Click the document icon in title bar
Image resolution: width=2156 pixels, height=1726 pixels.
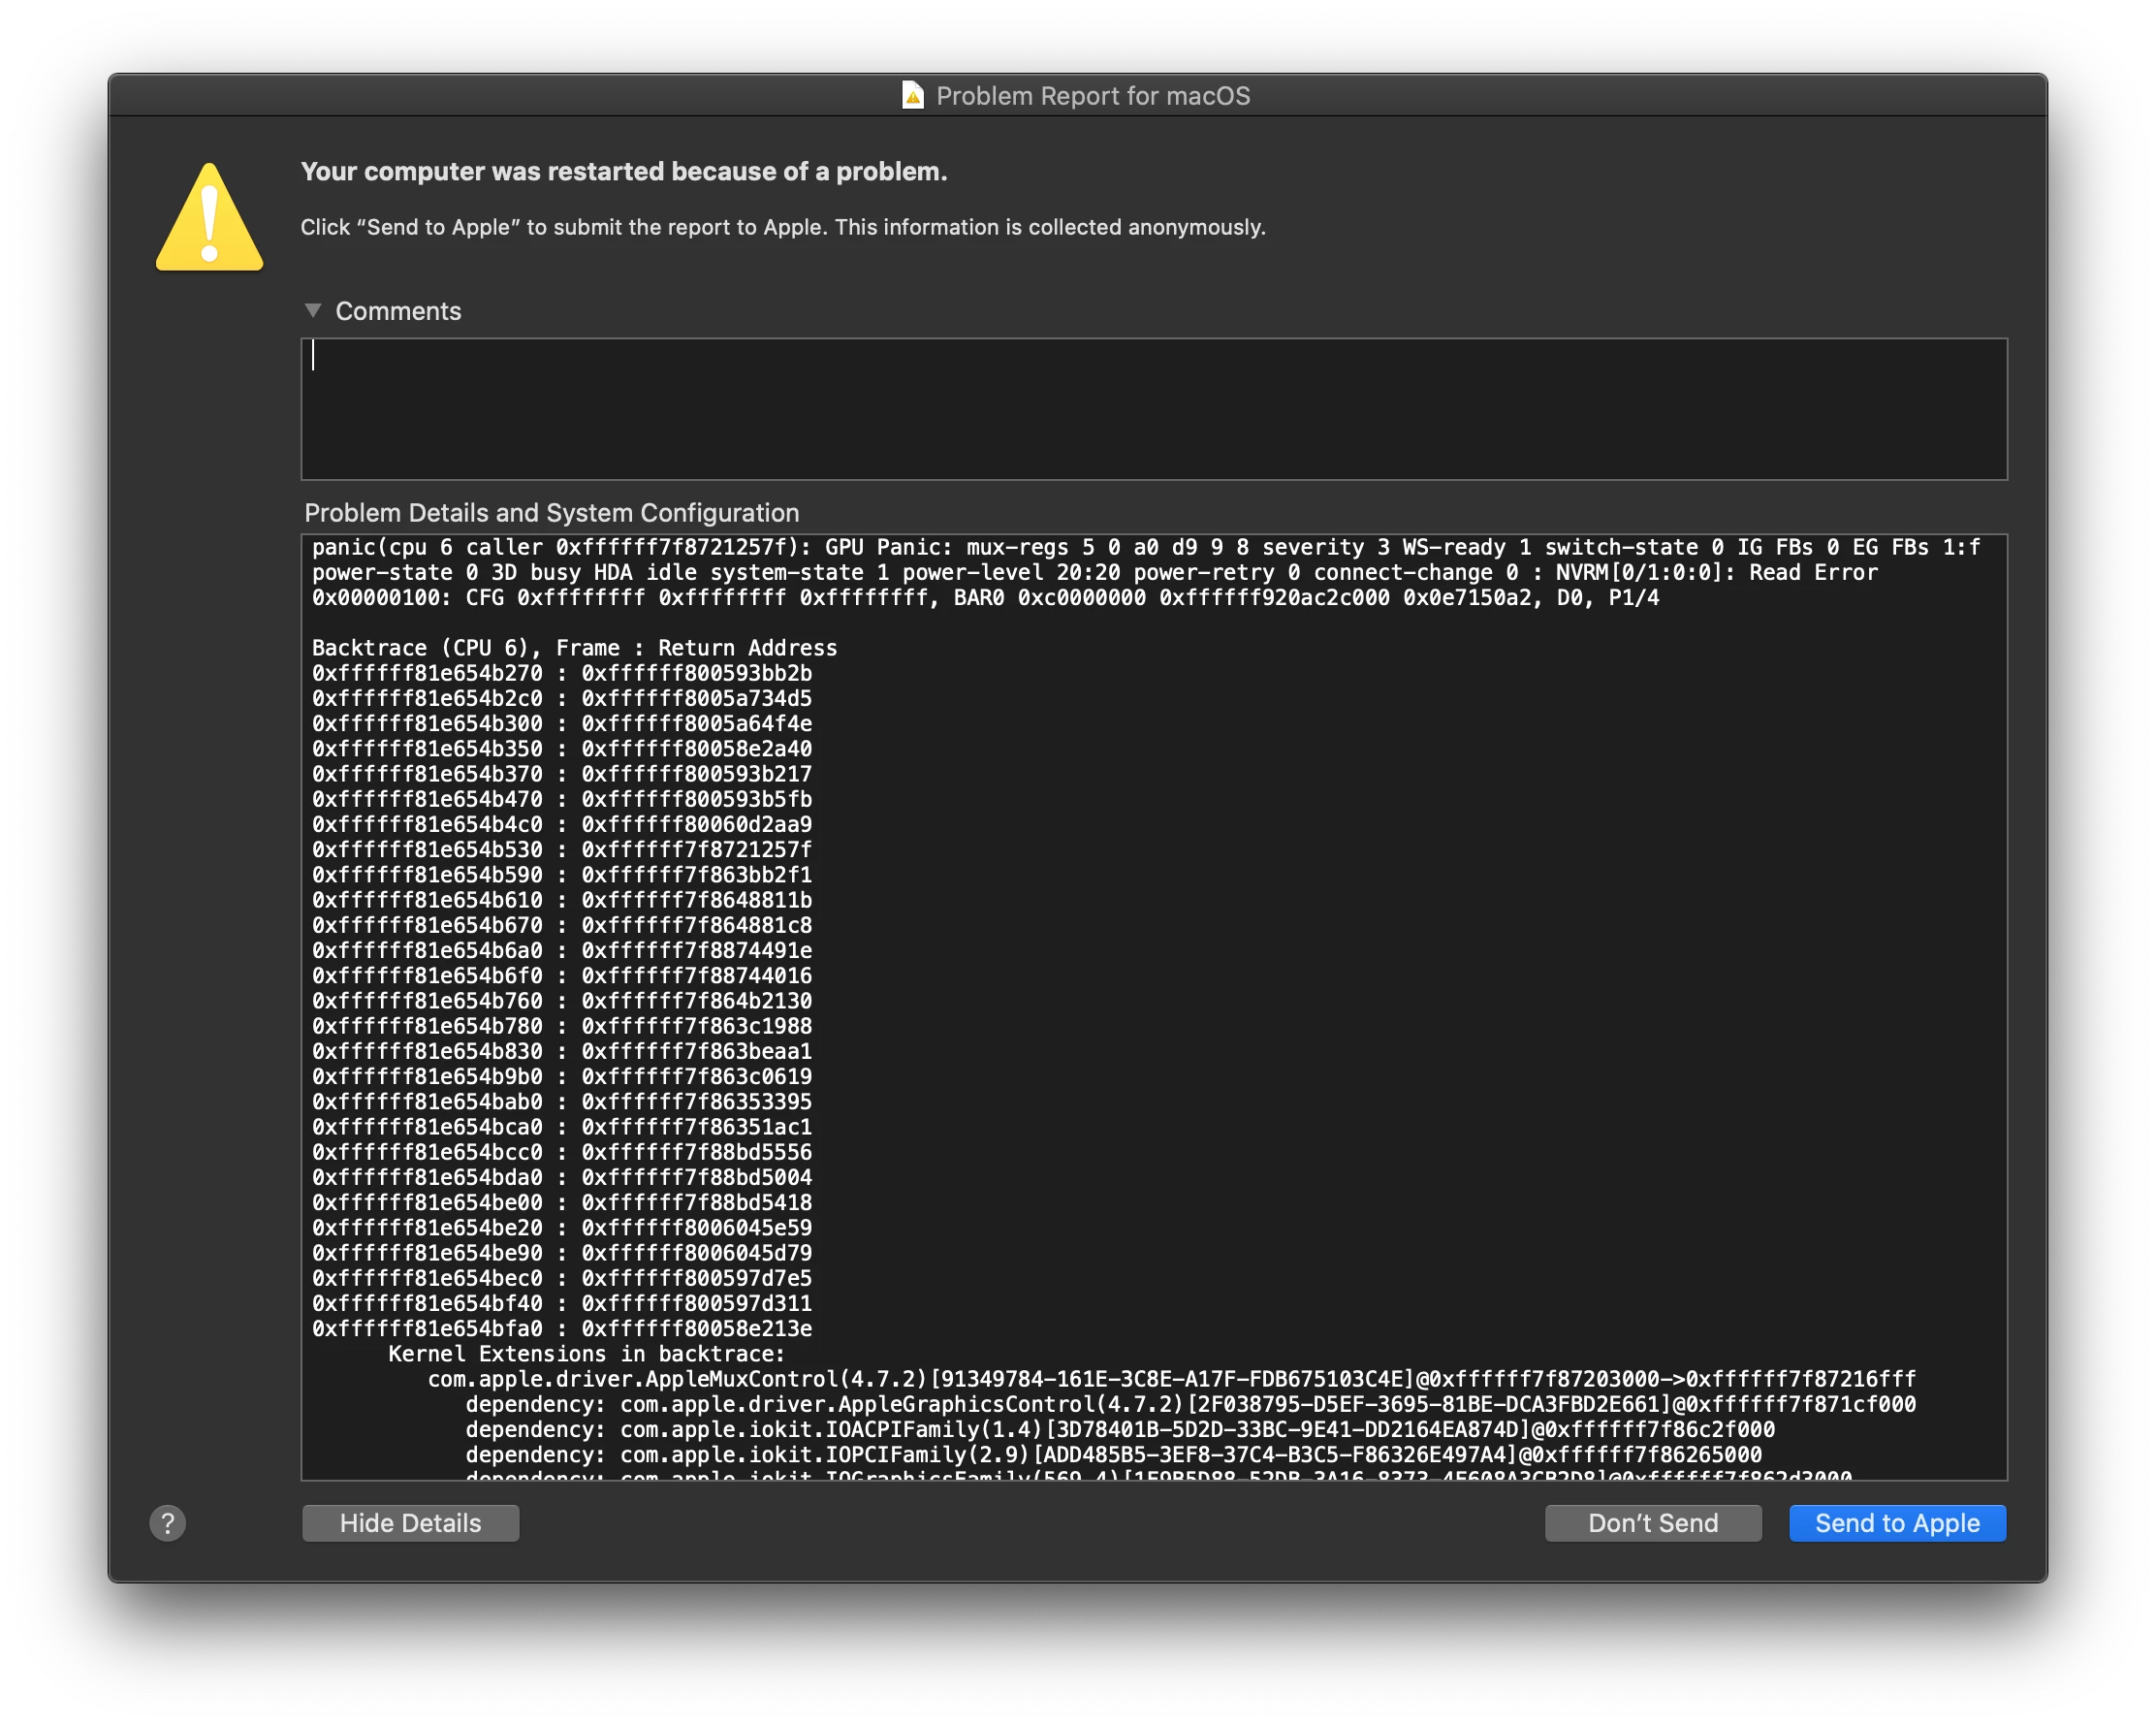[912, 96]
